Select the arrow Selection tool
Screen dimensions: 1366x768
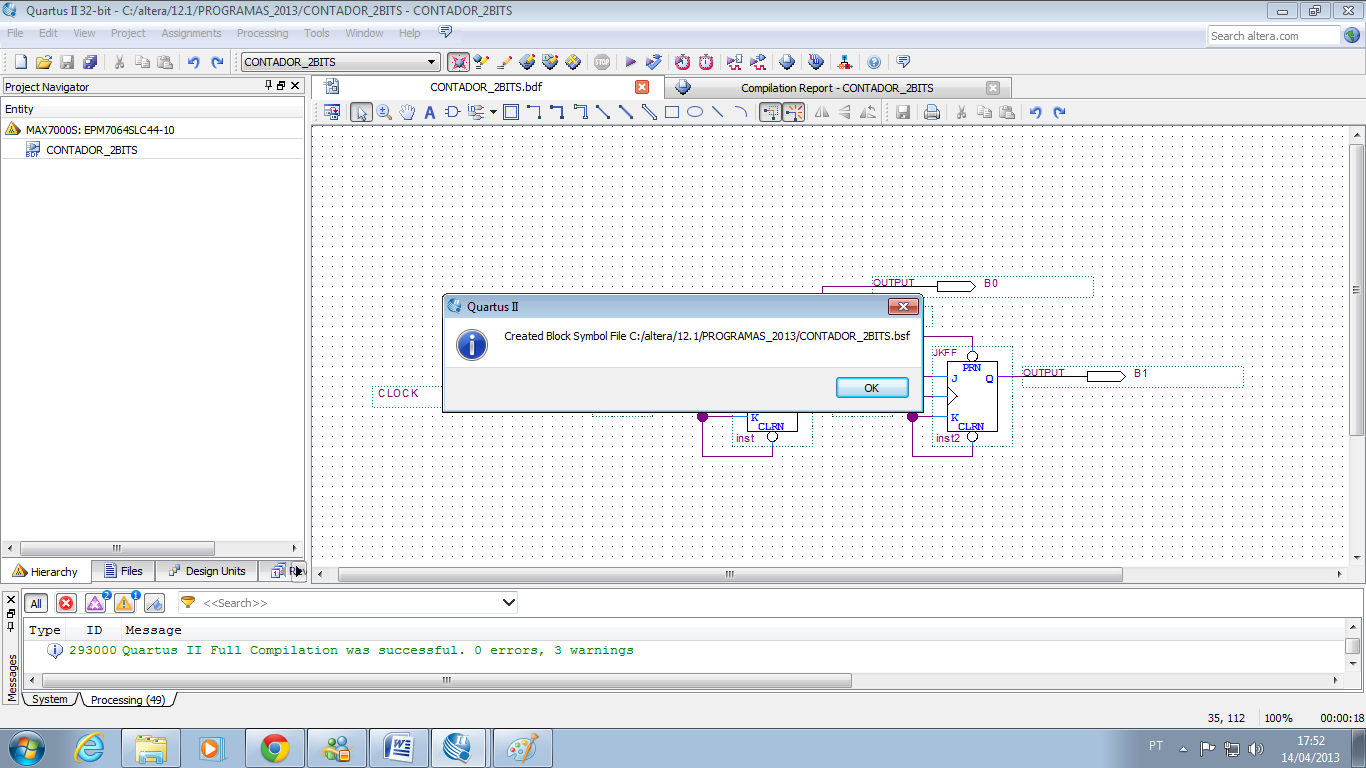[x=361, y=112]
